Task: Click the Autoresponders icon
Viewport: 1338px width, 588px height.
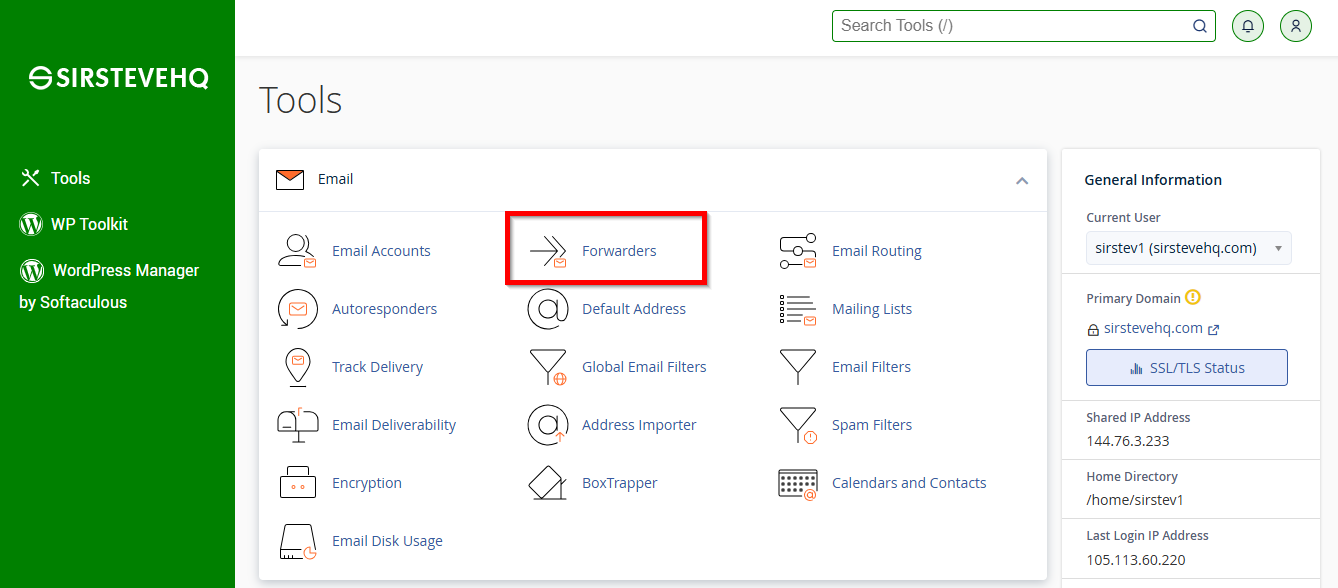Action: [297, 309]
